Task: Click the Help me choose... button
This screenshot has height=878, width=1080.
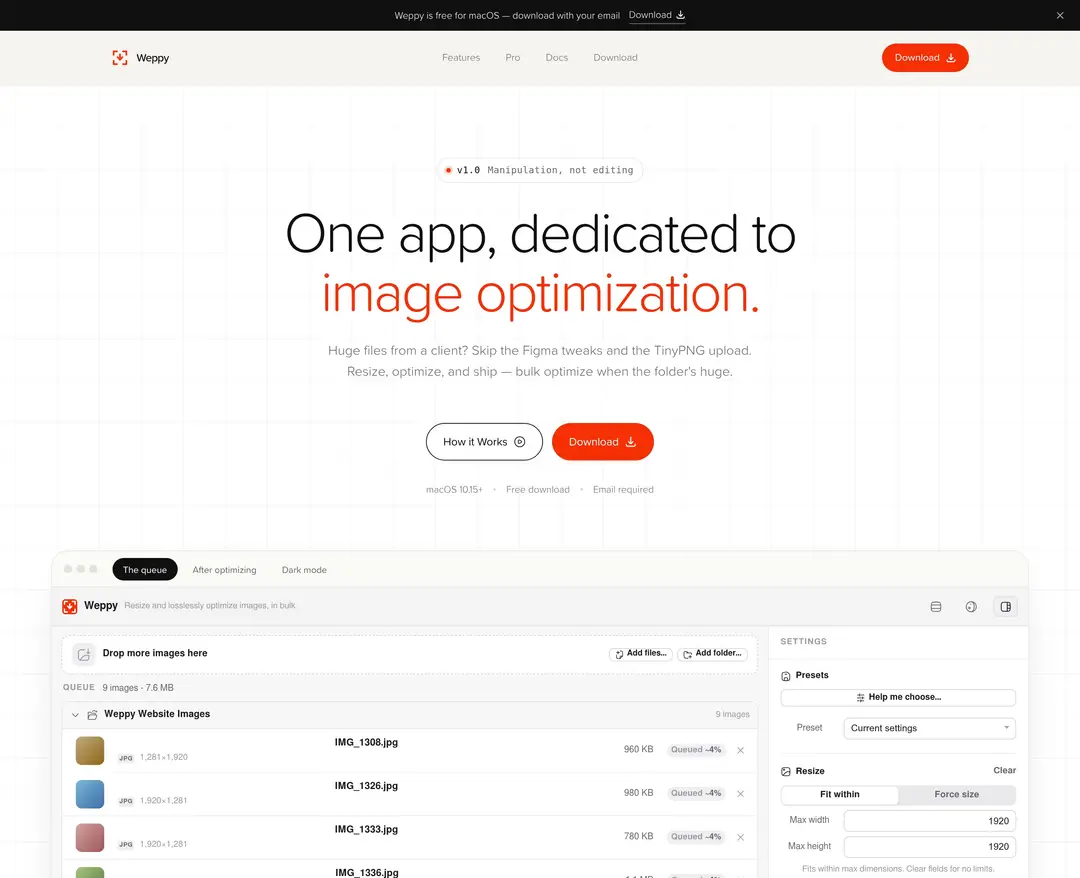Action: click(x=898, y=698)
